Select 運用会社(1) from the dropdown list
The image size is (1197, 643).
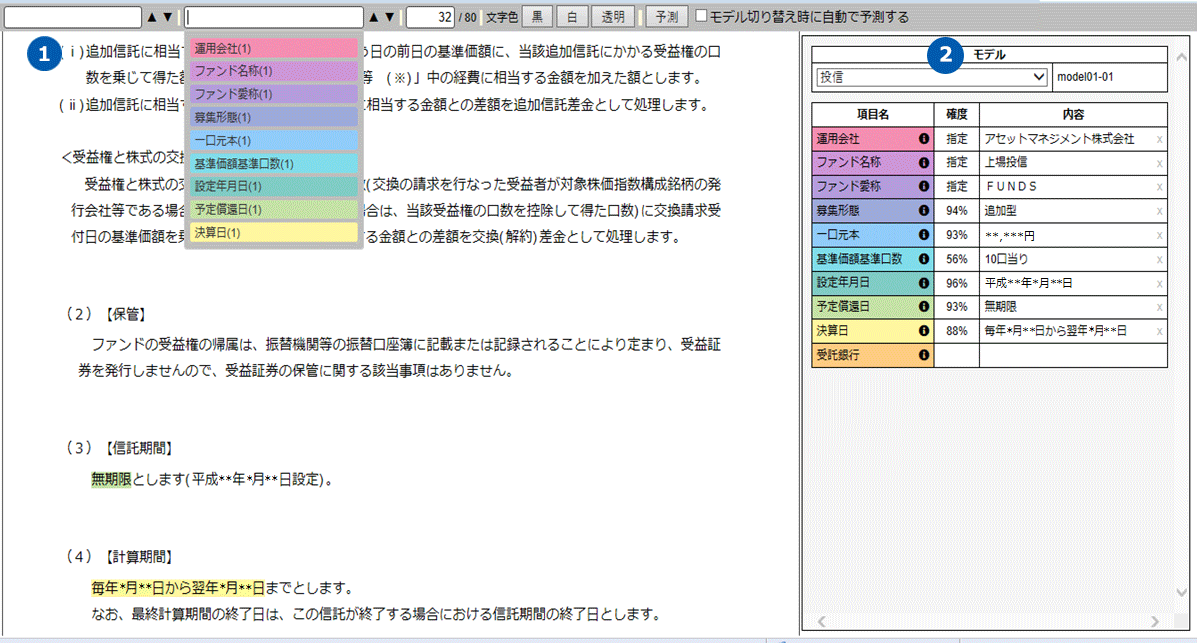point(273,48)
